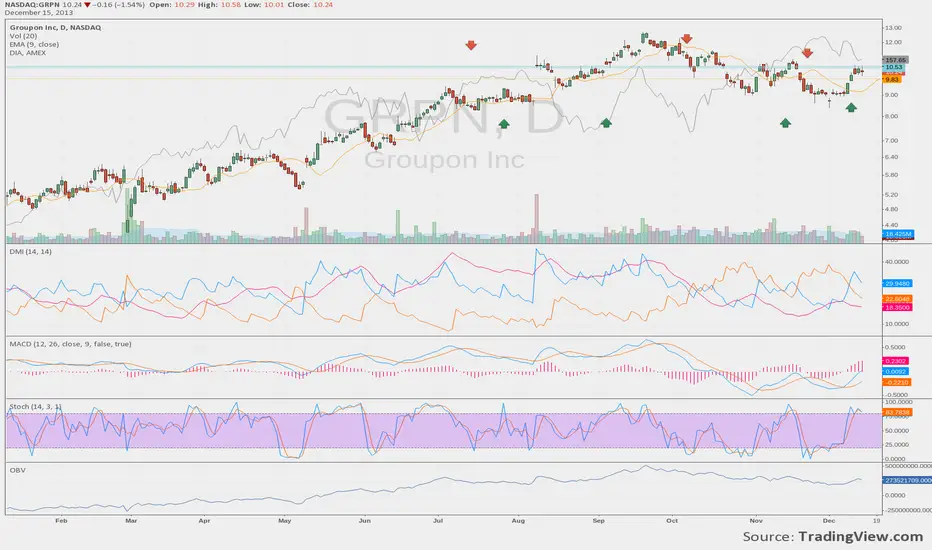Click the Stoch (14, 3, 1) pane label

35,406
